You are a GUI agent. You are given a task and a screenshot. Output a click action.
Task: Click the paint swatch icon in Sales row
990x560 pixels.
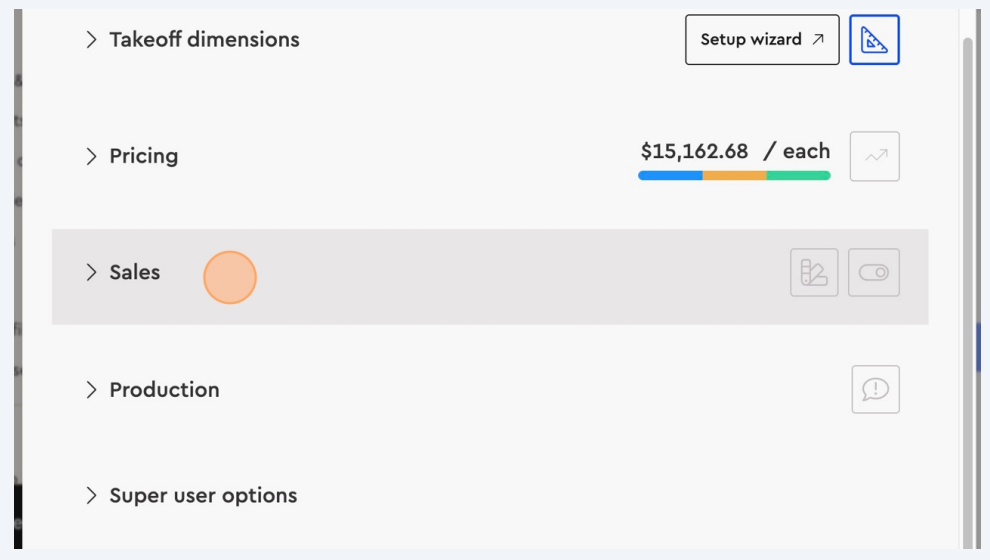click(814, 272)
